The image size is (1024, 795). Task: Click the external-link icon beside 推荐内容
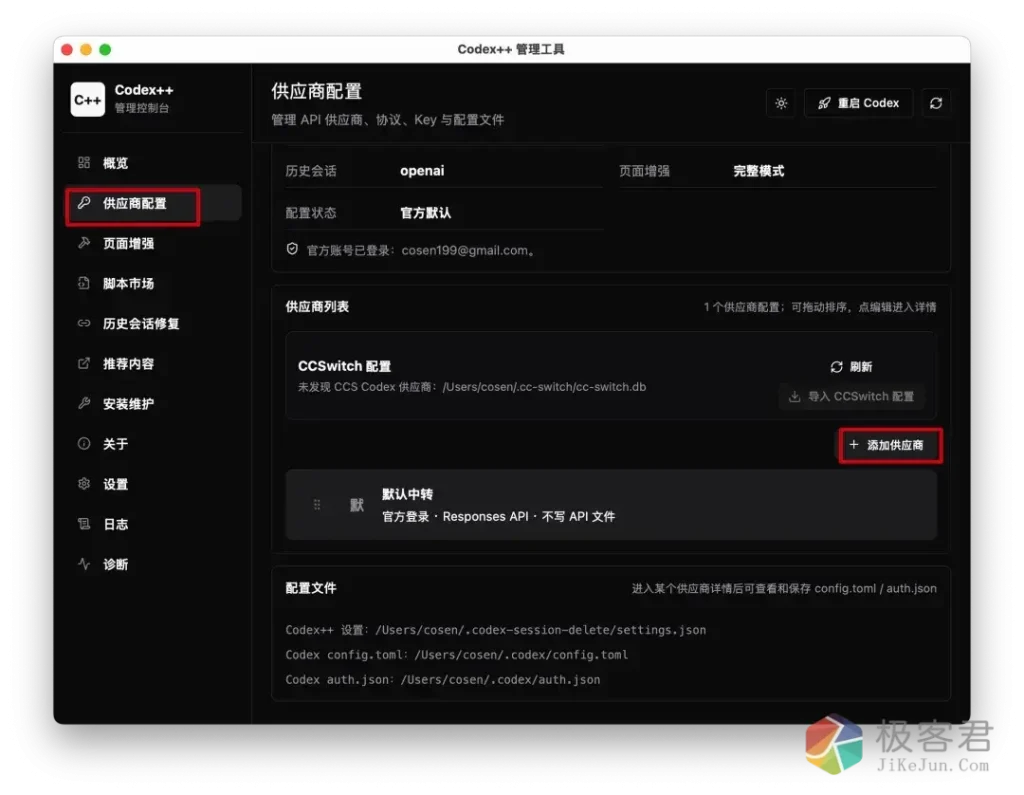[84, 363]
